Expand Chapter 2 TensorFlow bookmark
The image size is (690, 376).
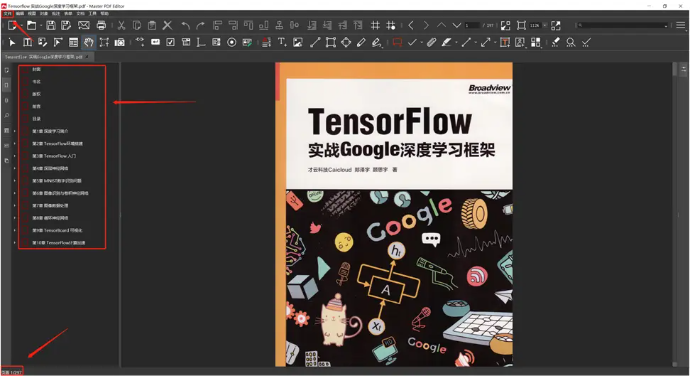pos(15,144)
